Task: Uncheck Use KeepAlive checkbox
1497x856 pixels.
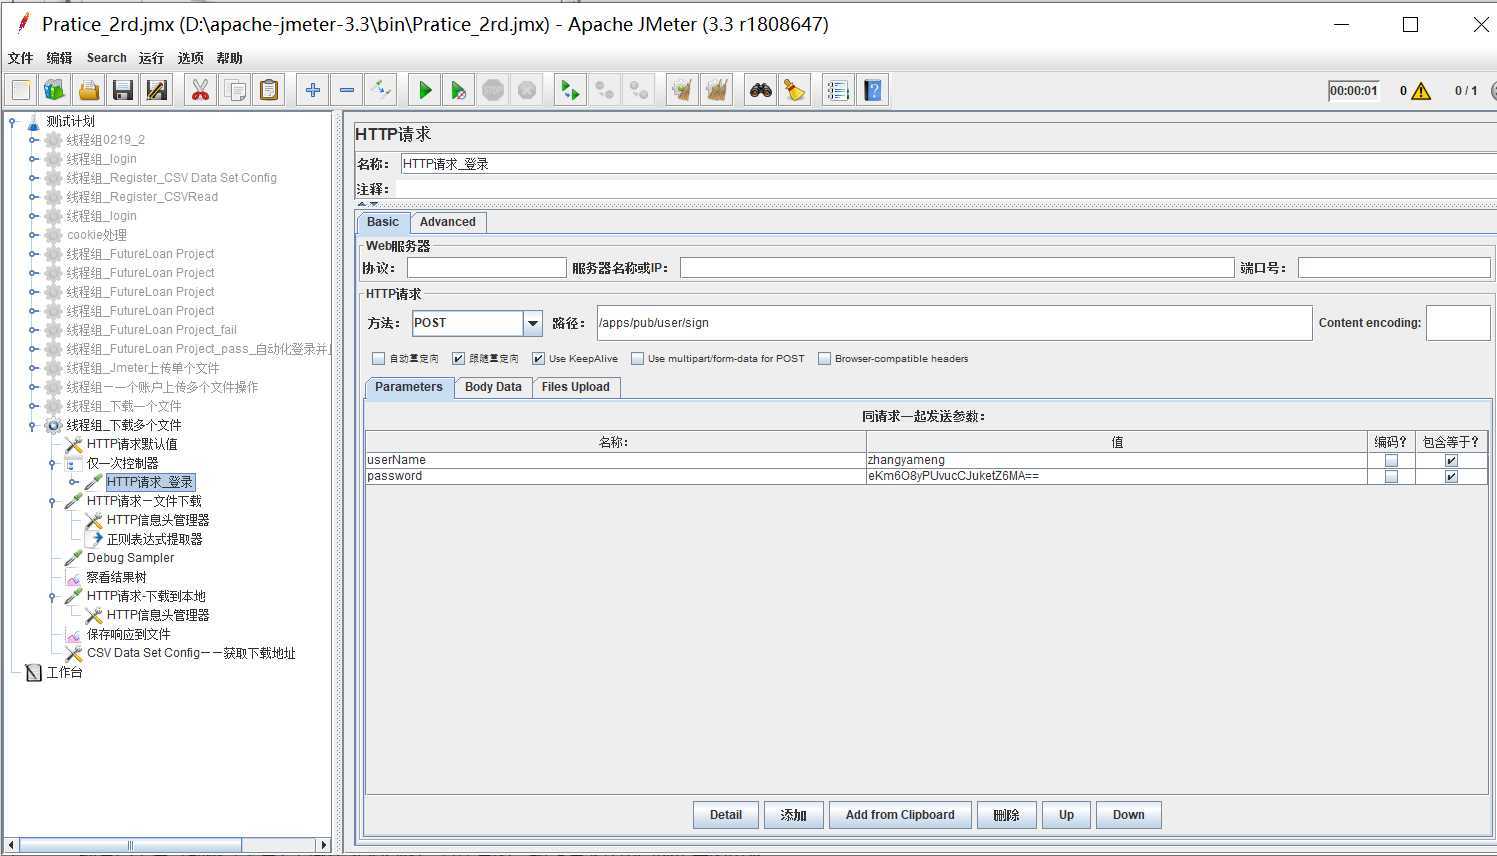Action: point(539,358)
